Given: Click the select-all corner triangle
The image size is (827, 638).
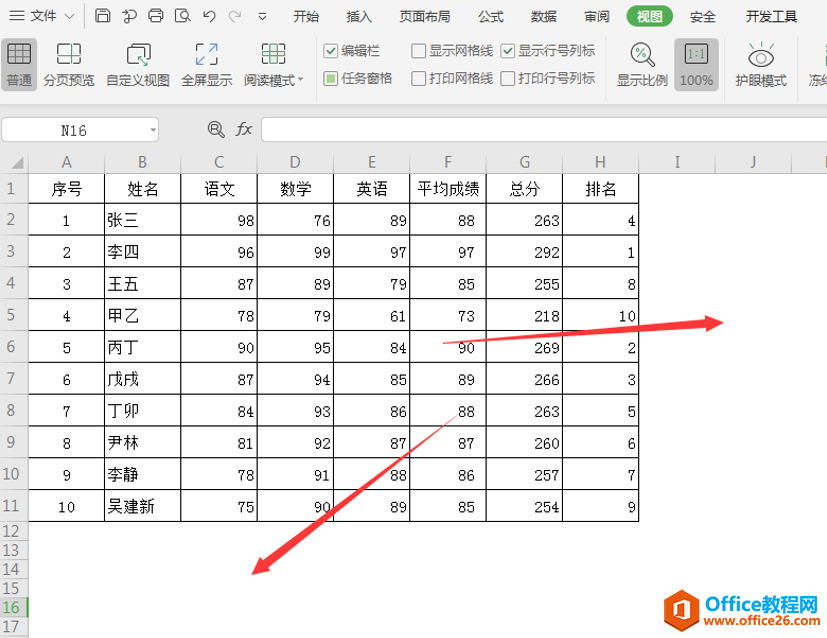Looking at the screenshot, I should (17, 162).
